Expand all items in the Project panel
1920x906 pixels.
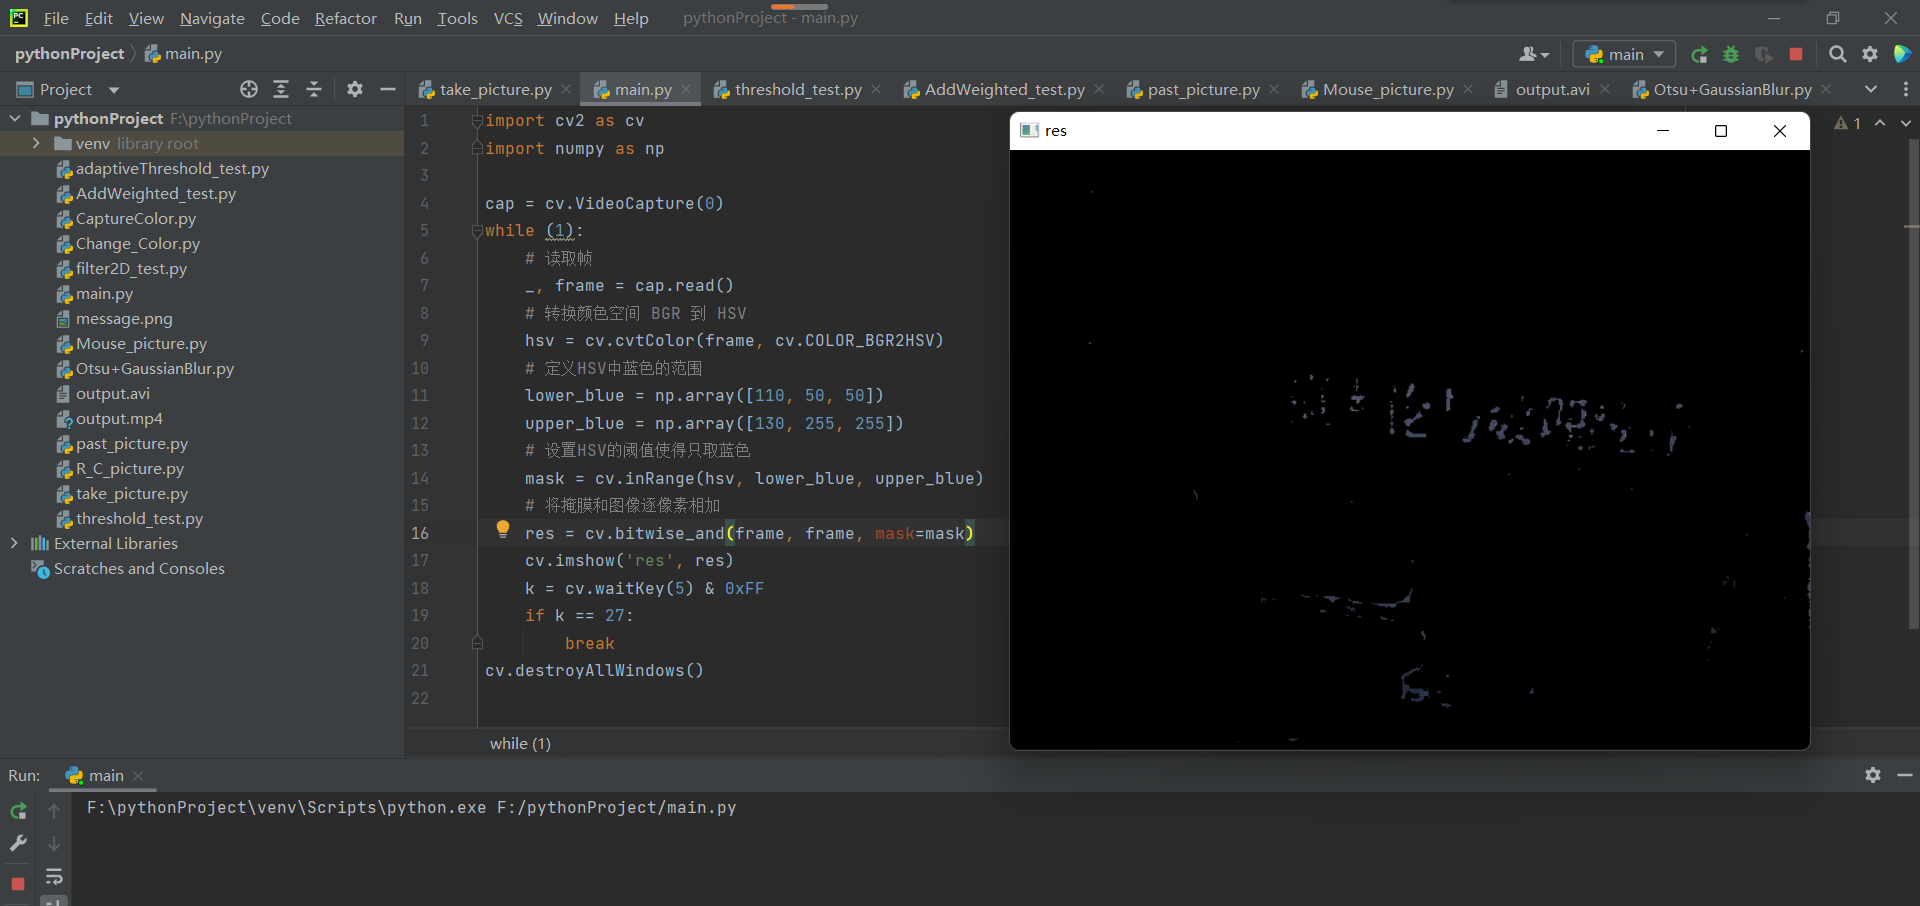point(281,89)
